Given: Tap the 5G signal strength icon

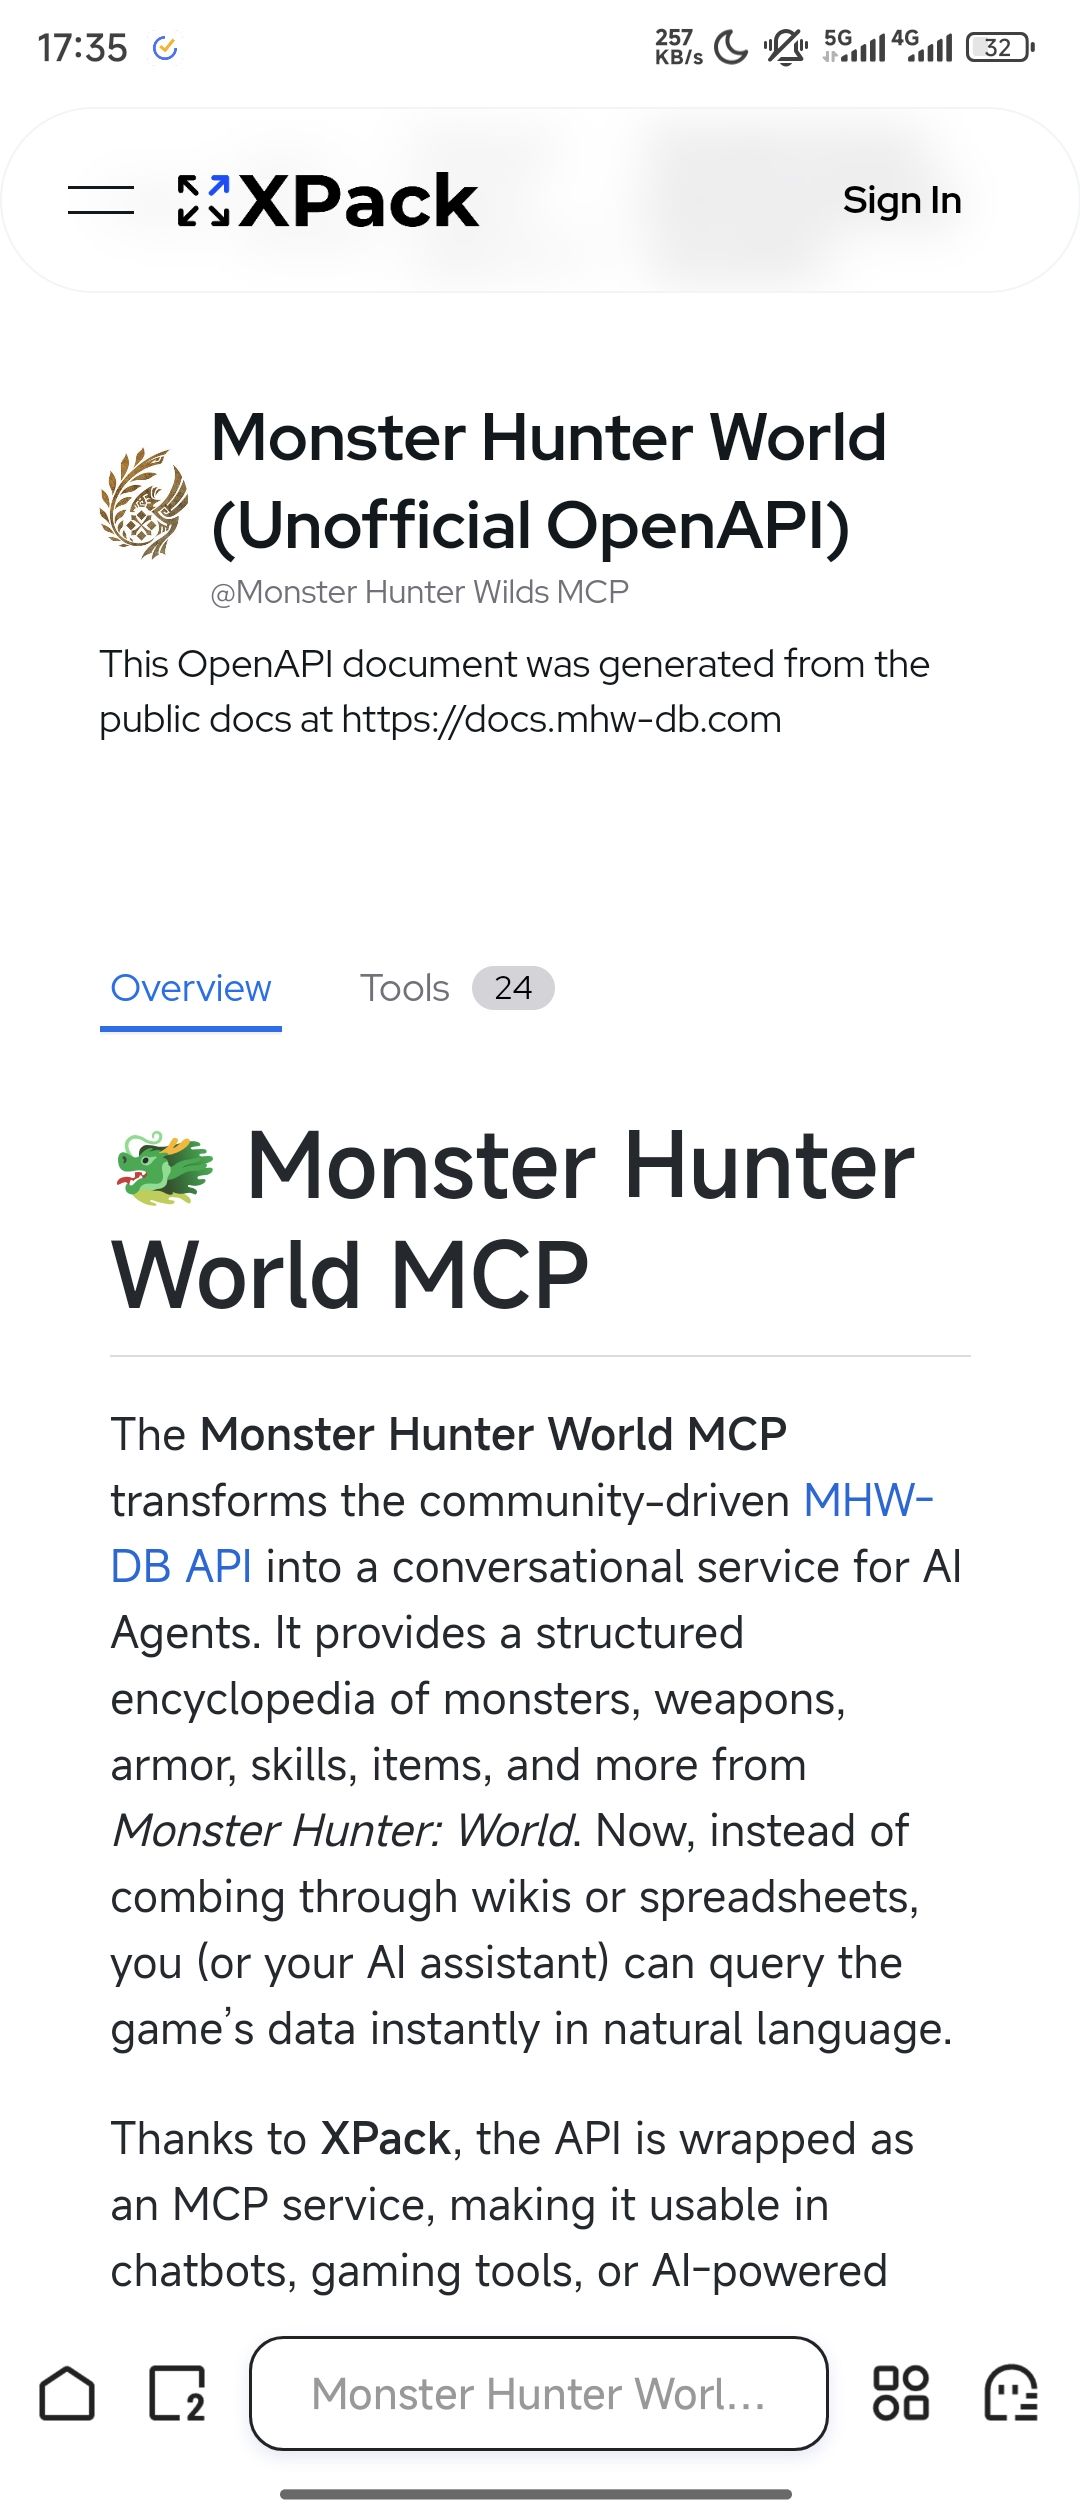Looking at the screenshot, I should [854, 46].
